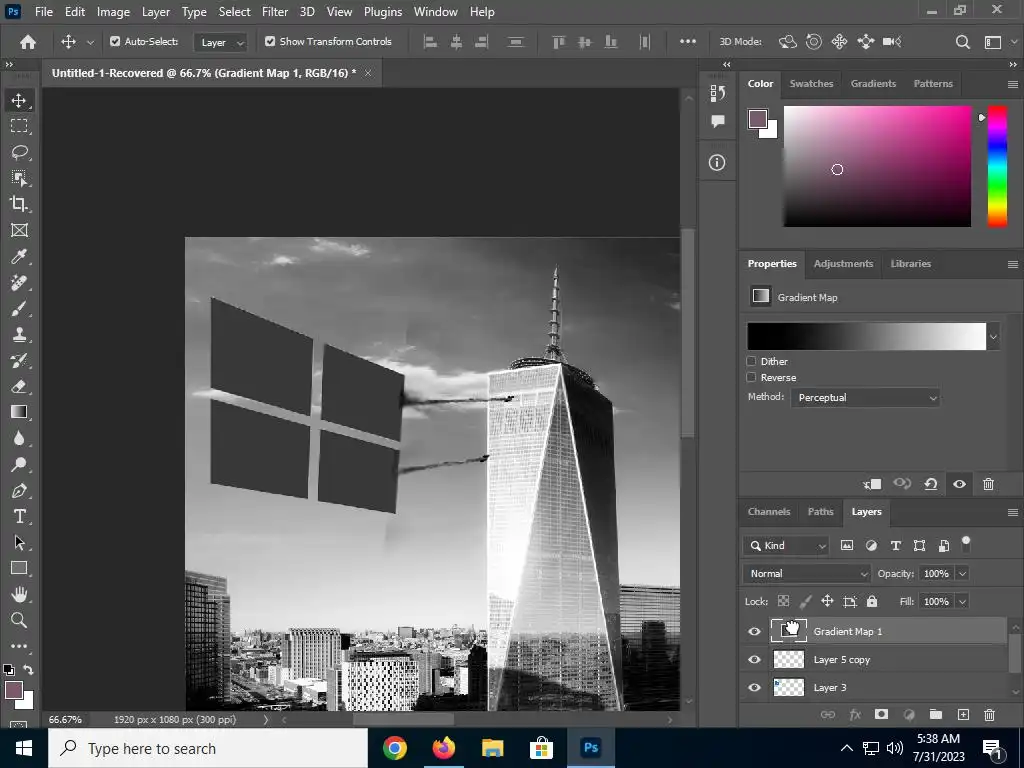Screen dimensions: 1024x768
Task: Select the Dodge tool
Action: (19, 464)
